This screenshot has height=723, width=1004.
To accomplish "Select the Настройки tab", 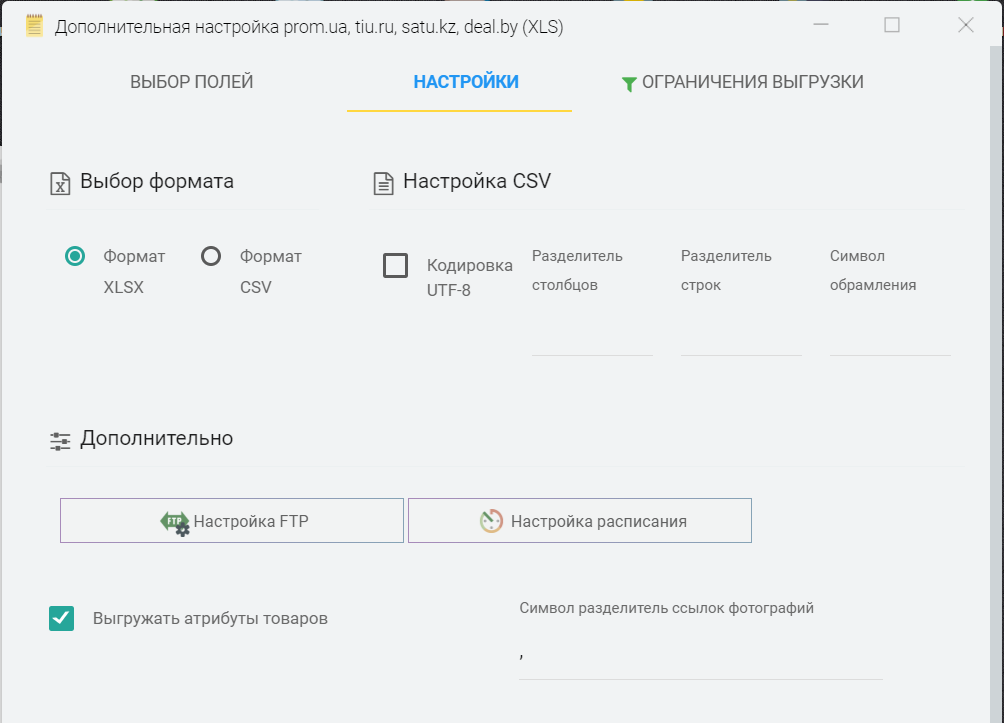I will [x=466, y=82].
